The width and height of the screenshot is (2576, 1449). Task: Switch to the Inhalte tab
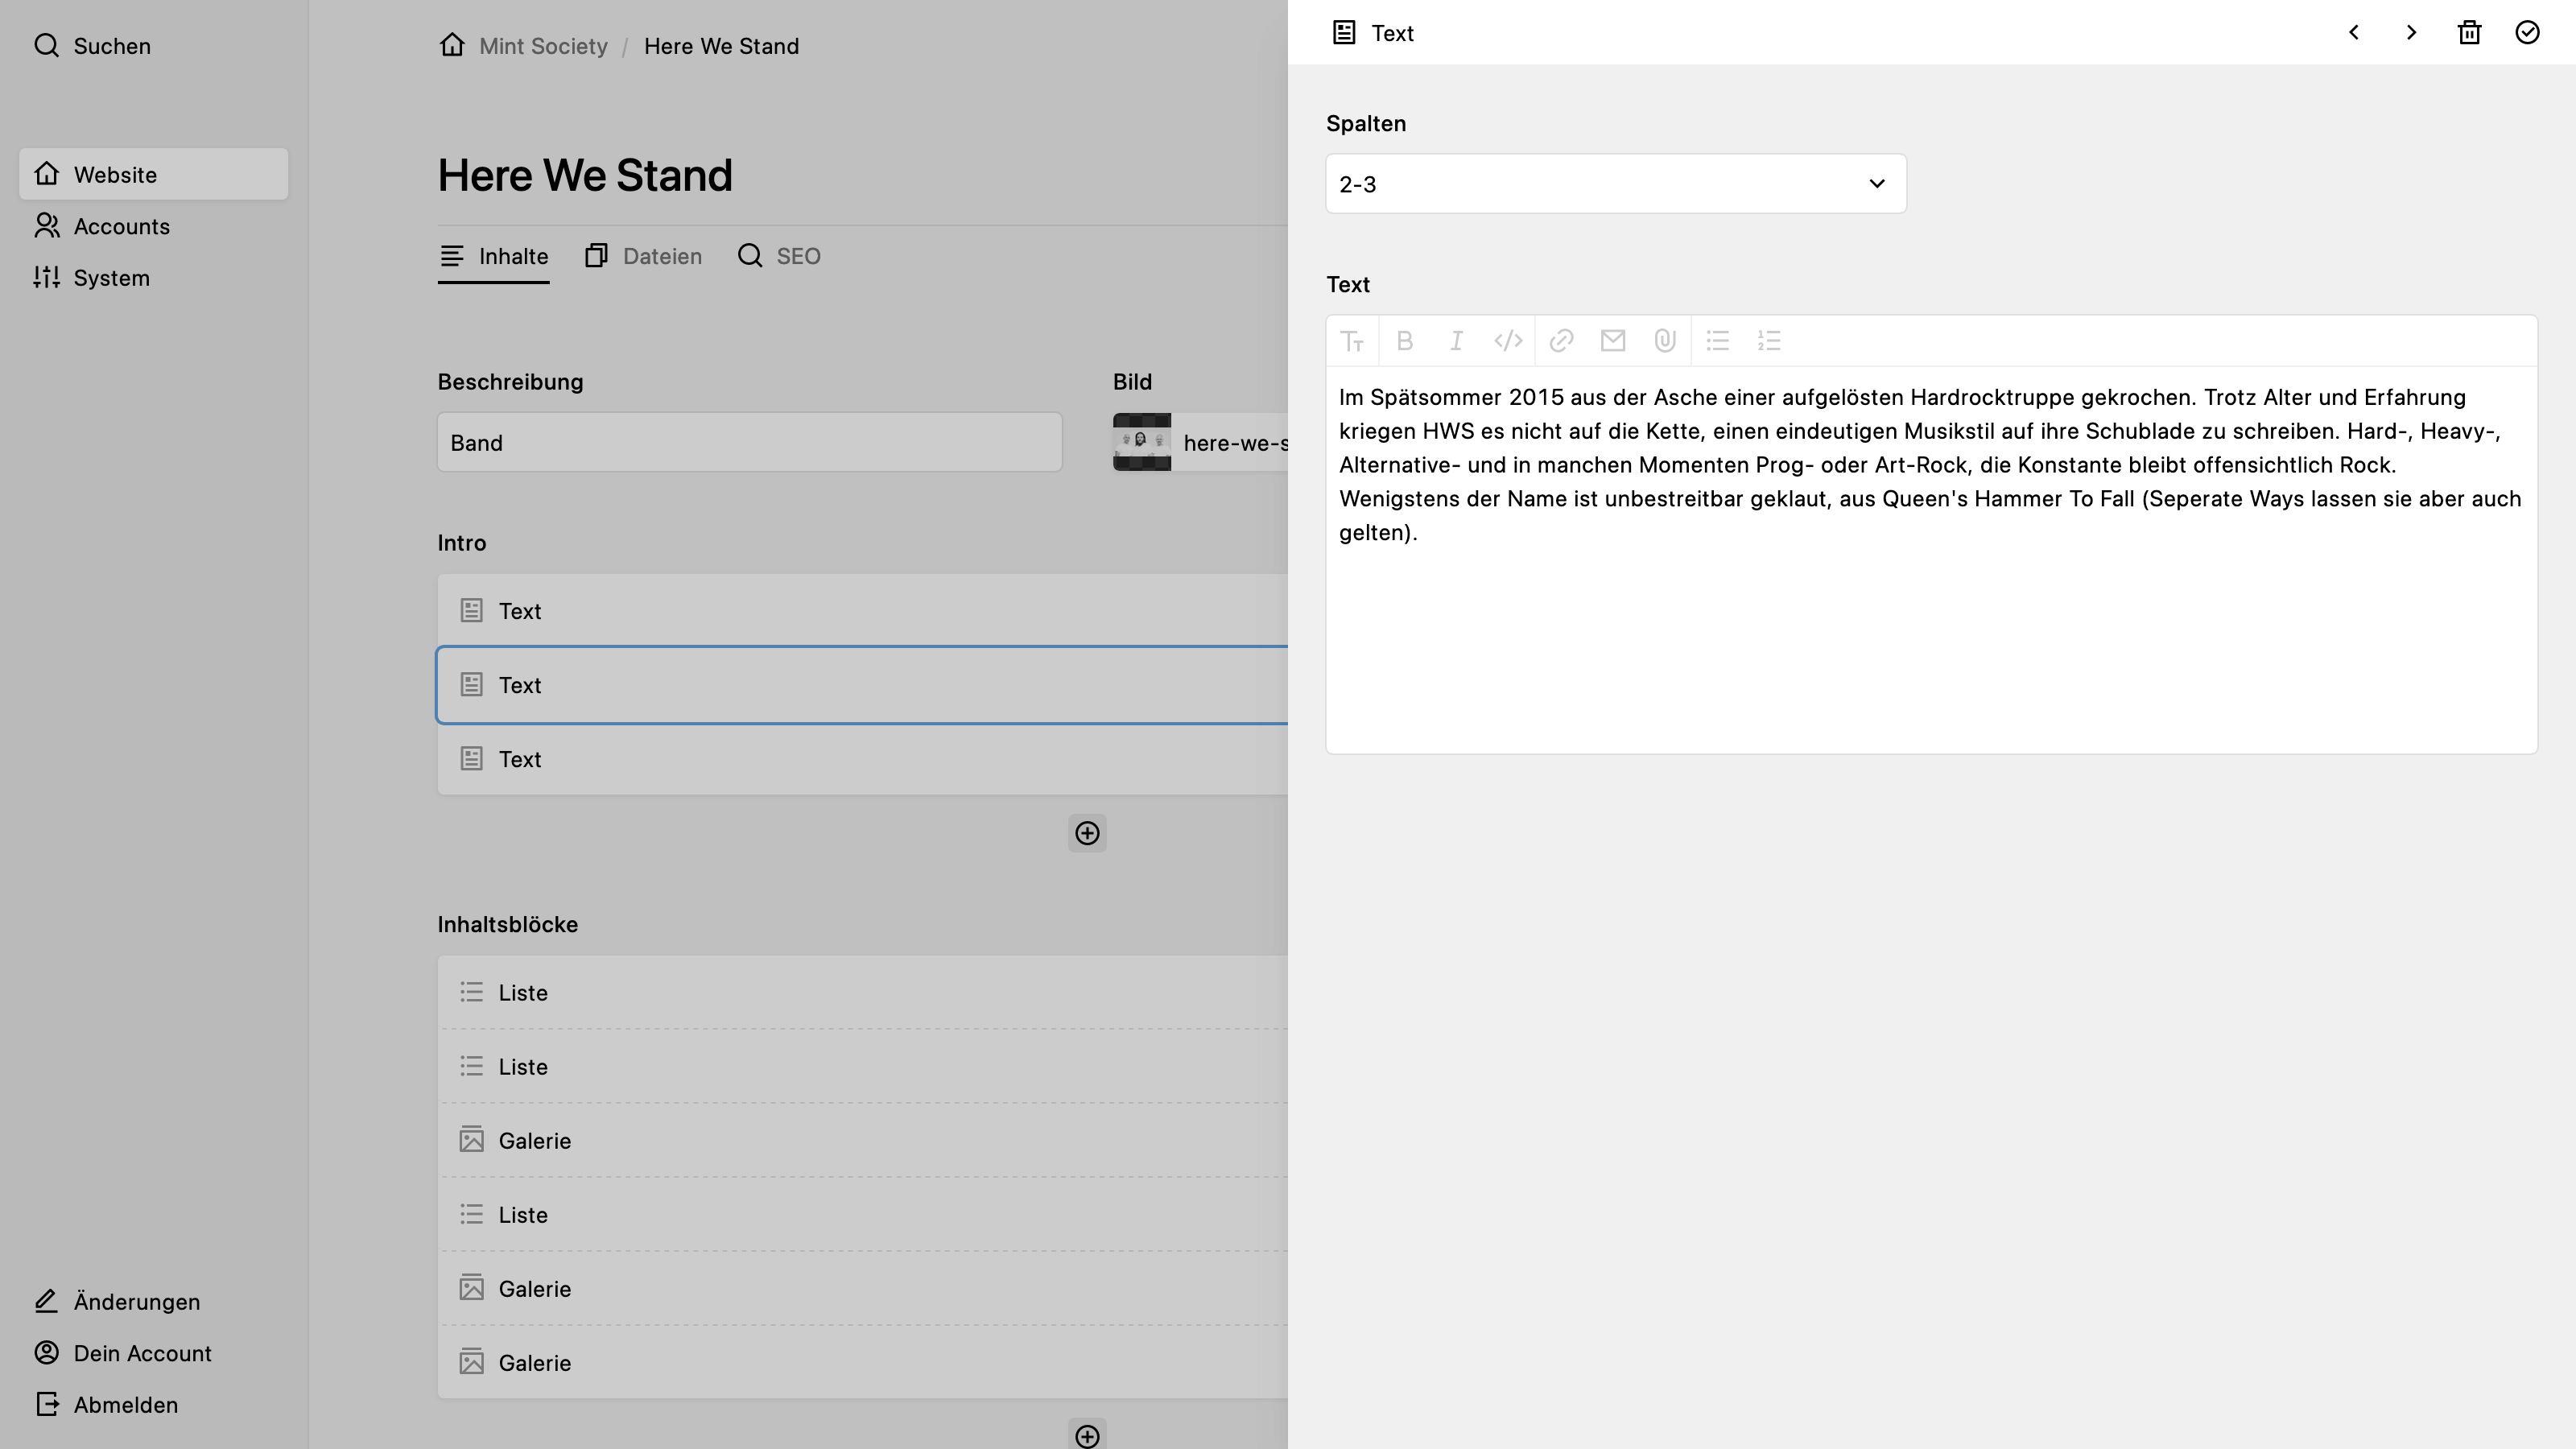[x=494, y=257]
